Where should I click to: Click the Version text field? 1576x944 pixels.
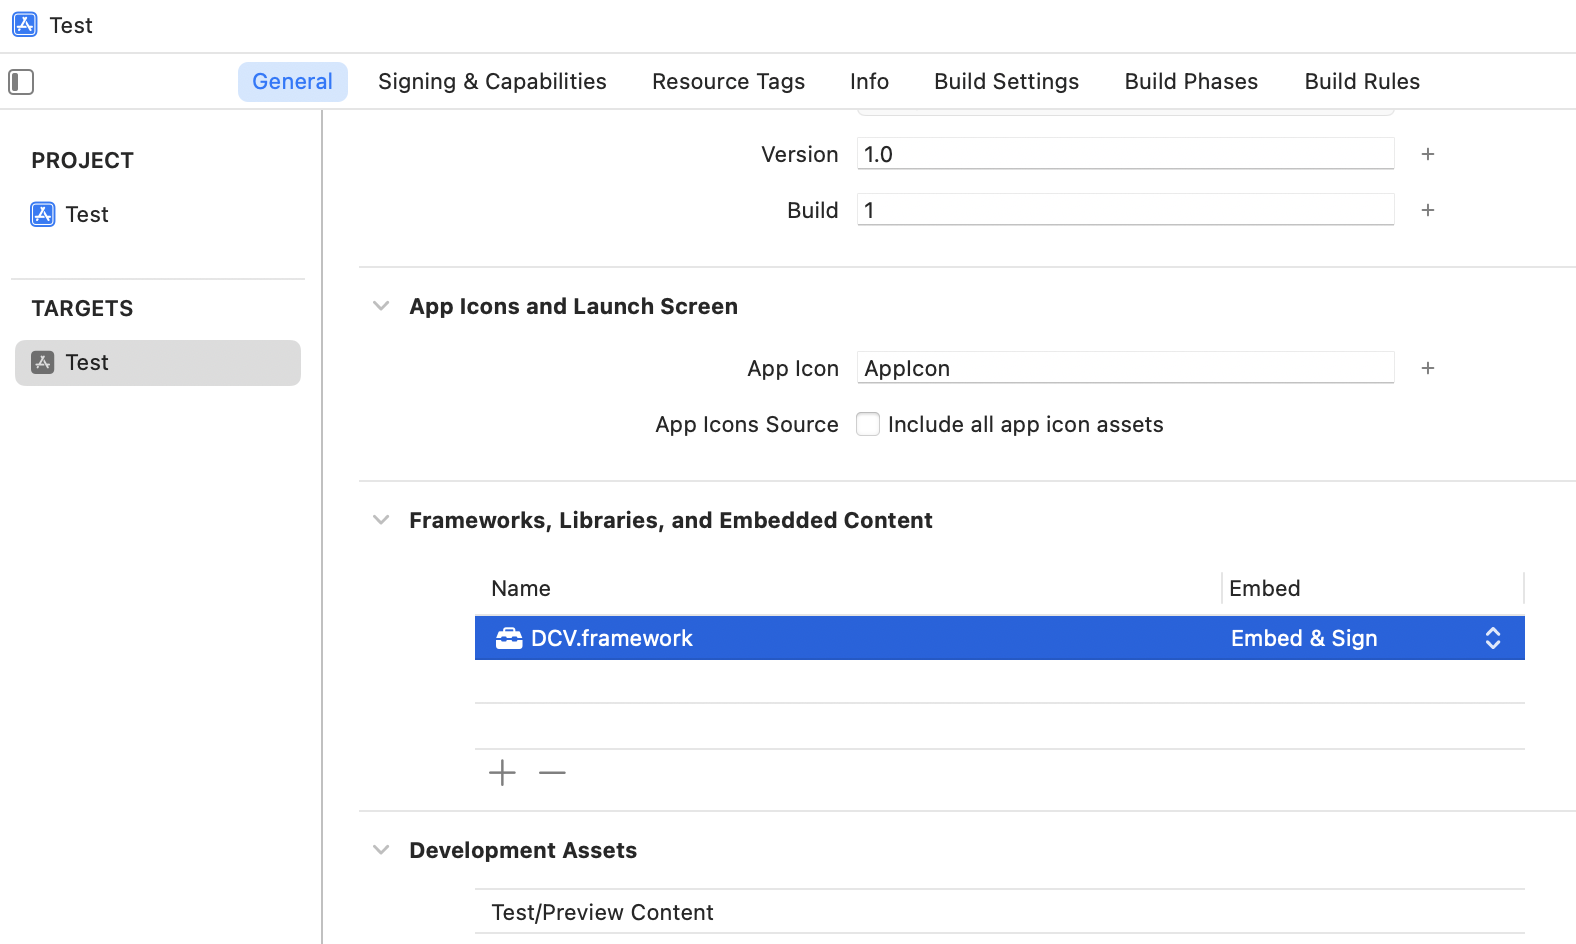(x=1125, y=154)
